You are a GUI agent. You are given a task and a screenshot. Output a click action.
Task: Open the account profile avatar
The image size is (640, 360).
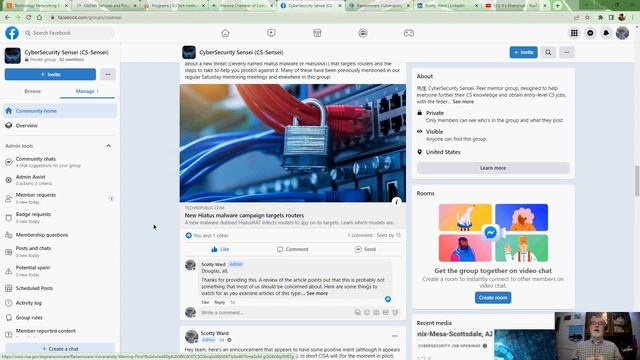(x=622, y=33)
